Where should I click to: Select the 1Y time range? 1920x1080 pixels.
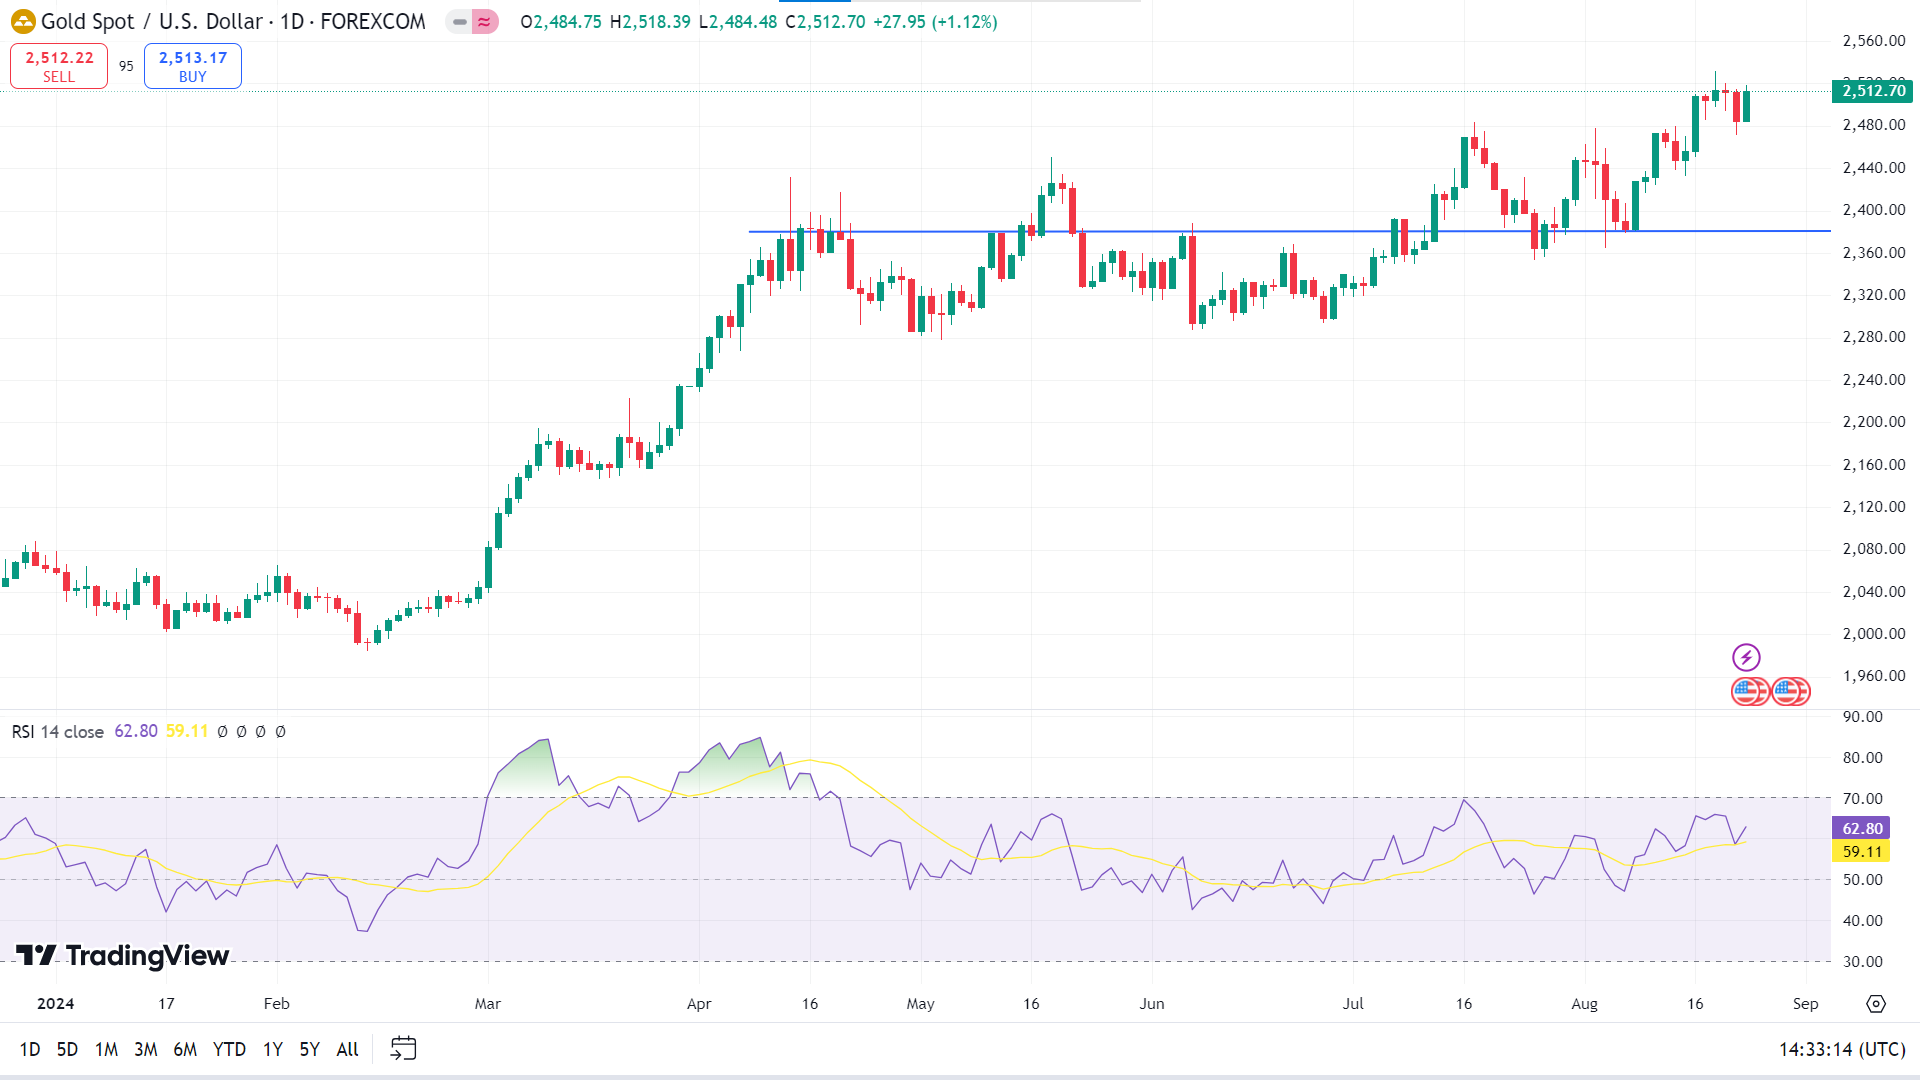(273, 1049)
